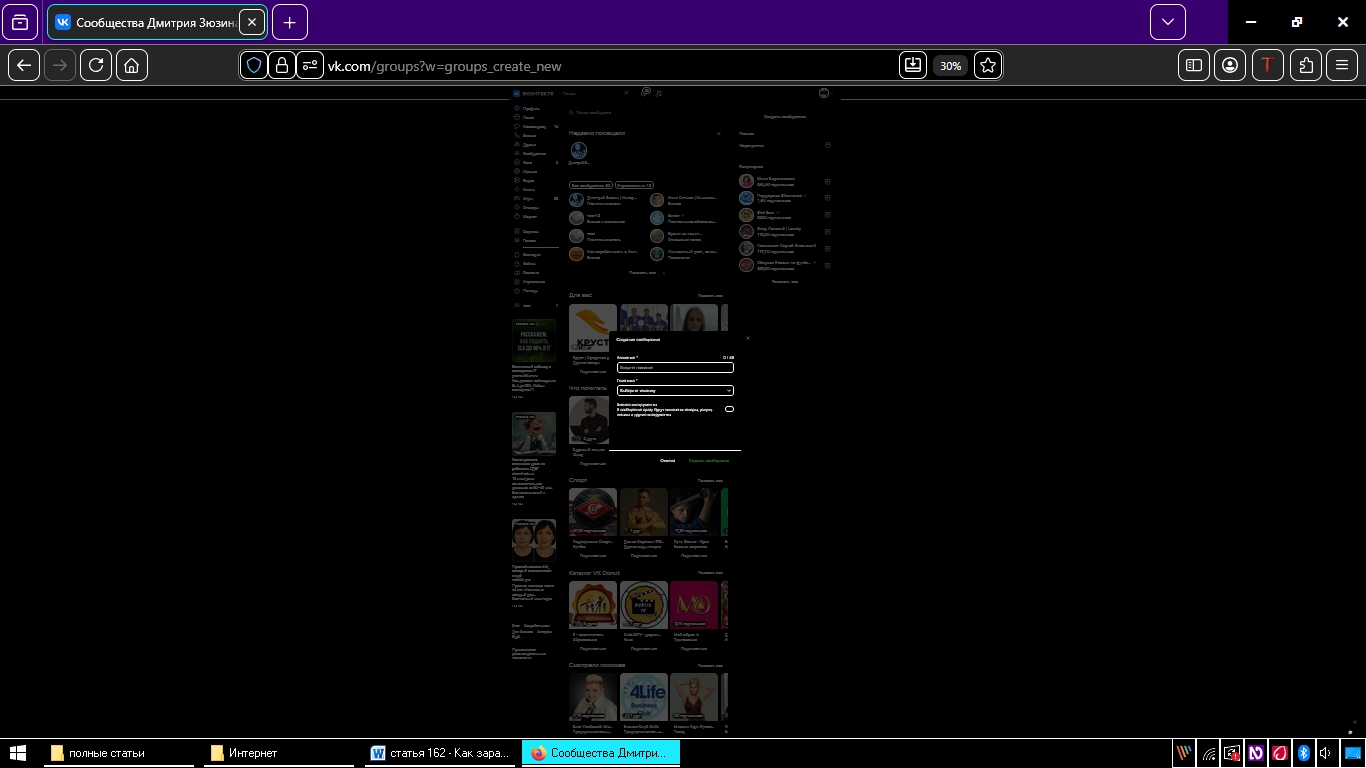Viewport: 1366px width, 768px height.
Task: Open the downloads panel in the toolbar
Action: (912, 65)
